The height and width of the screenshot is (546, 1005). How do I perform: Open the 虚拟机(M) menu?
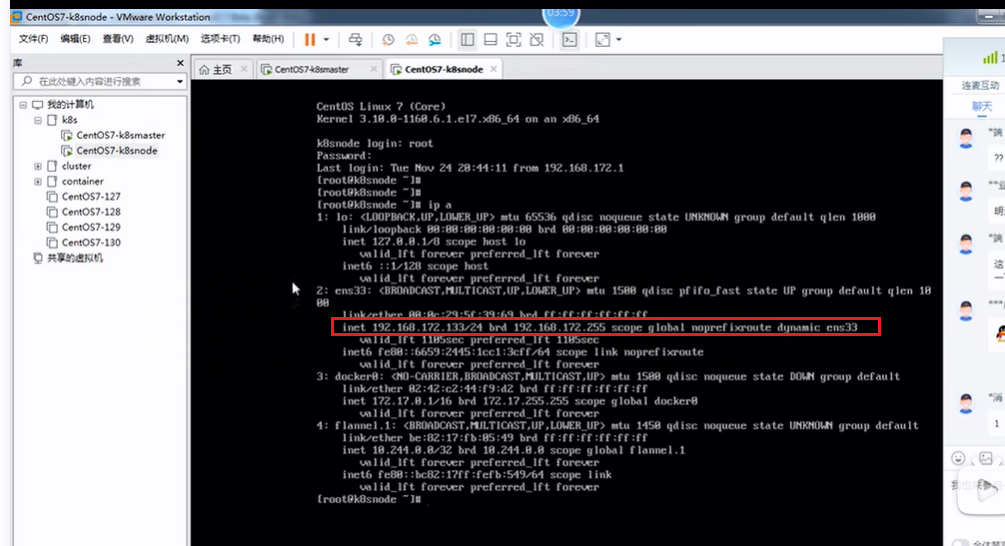click(x=167, y=39)
